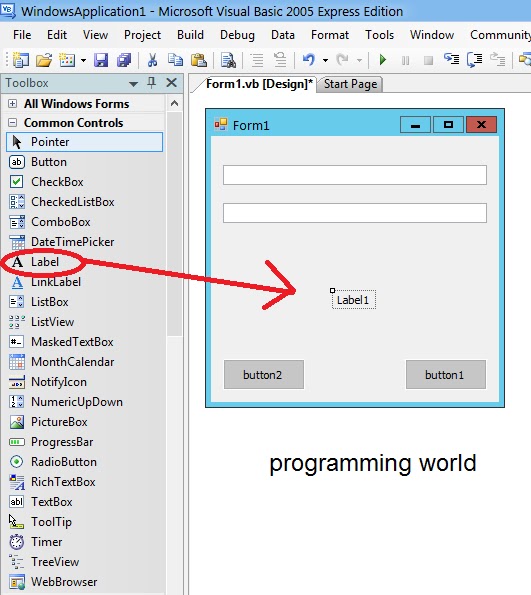The height and width of the screenshot is (595, 531).
Task: Select the ListBox control in Toolbox
Action: [85, 302]
